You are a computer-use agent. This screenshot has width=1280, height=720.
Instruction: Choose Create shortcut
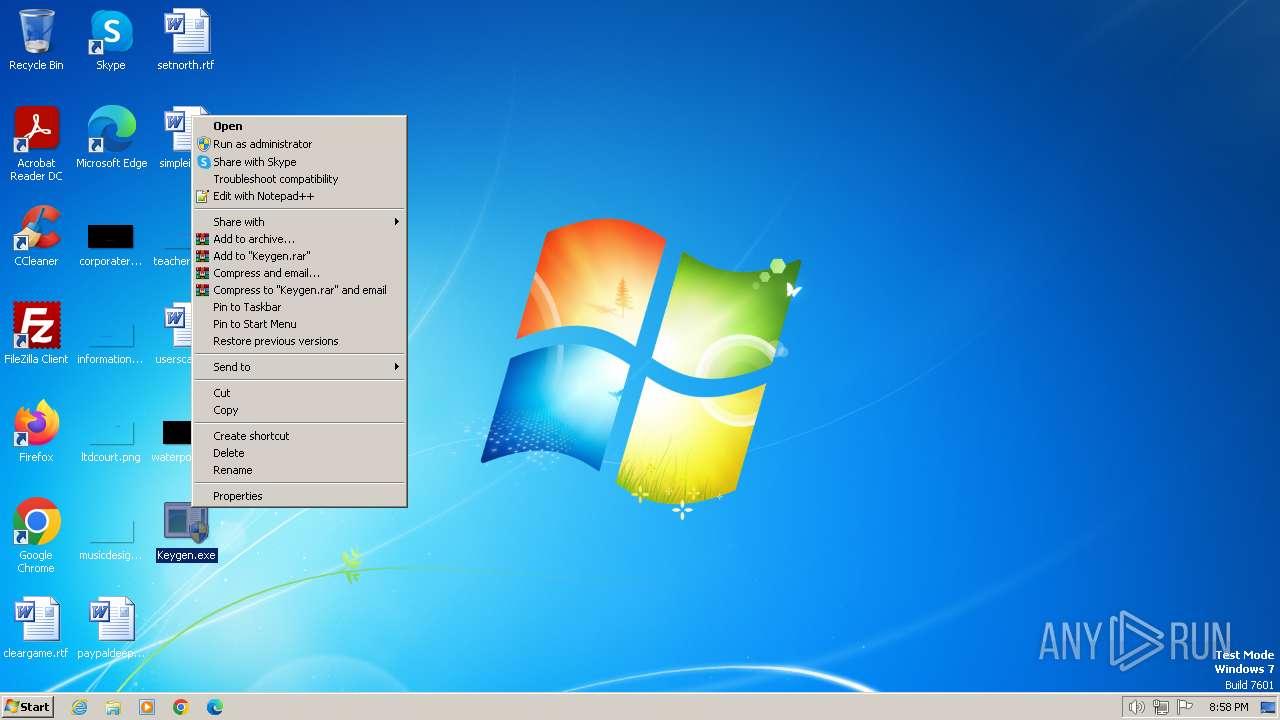click(x=300, y=436)
